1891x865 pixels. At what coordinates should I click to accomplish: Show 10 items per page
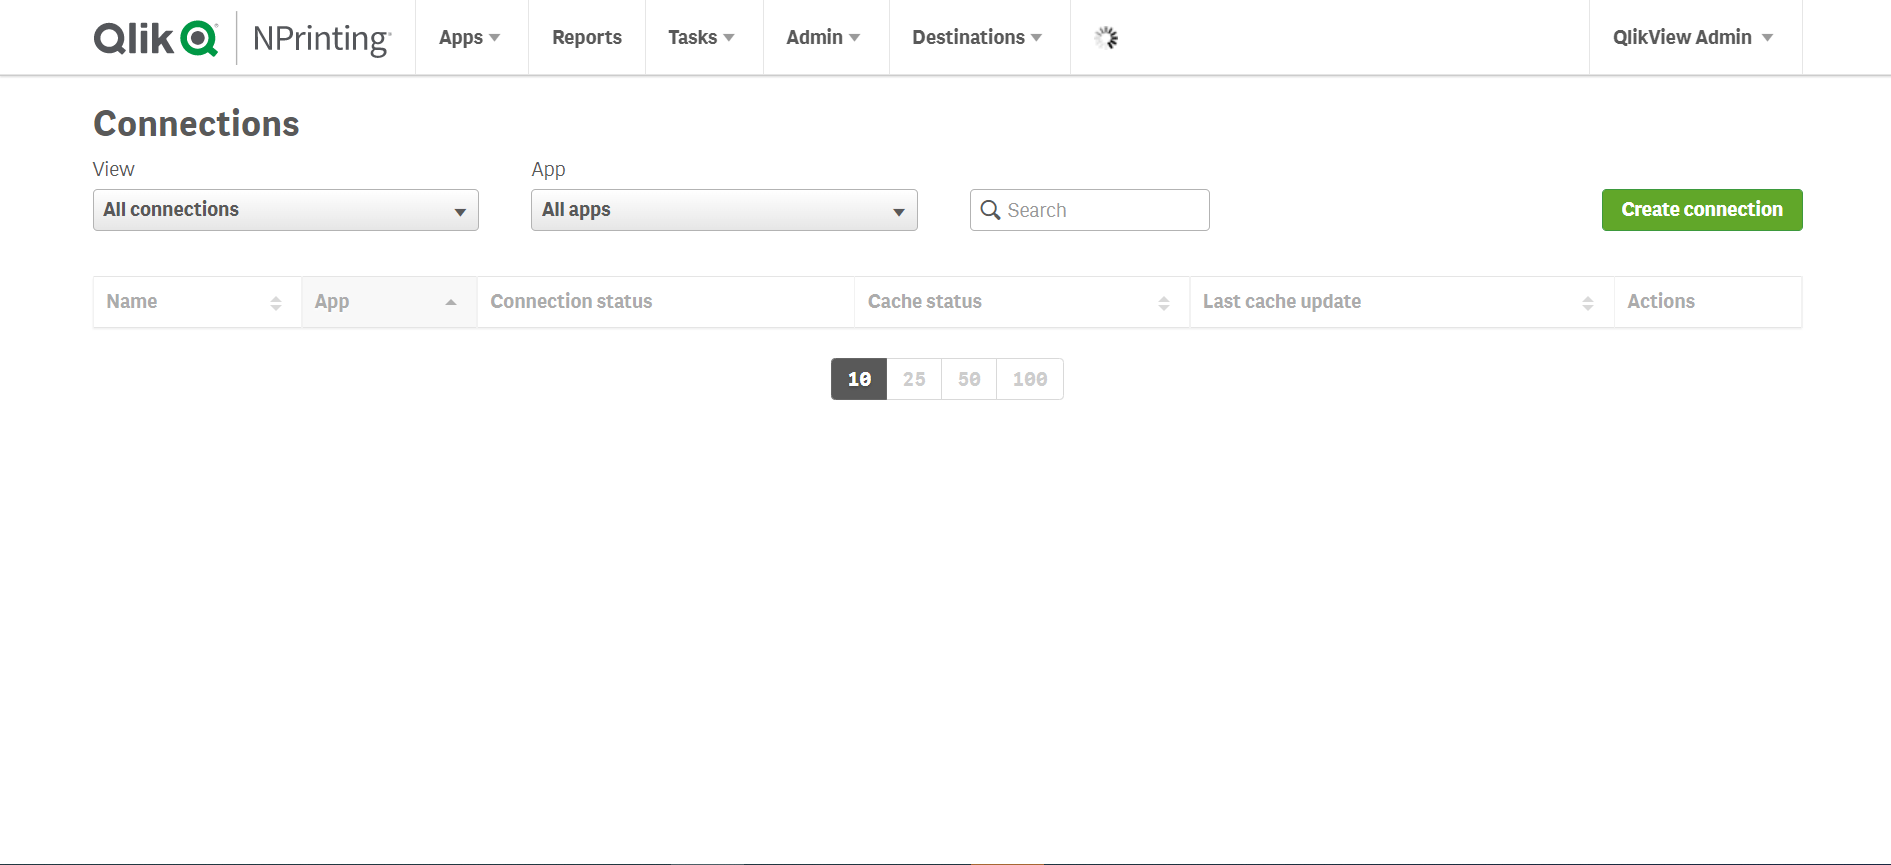[859, 379]
